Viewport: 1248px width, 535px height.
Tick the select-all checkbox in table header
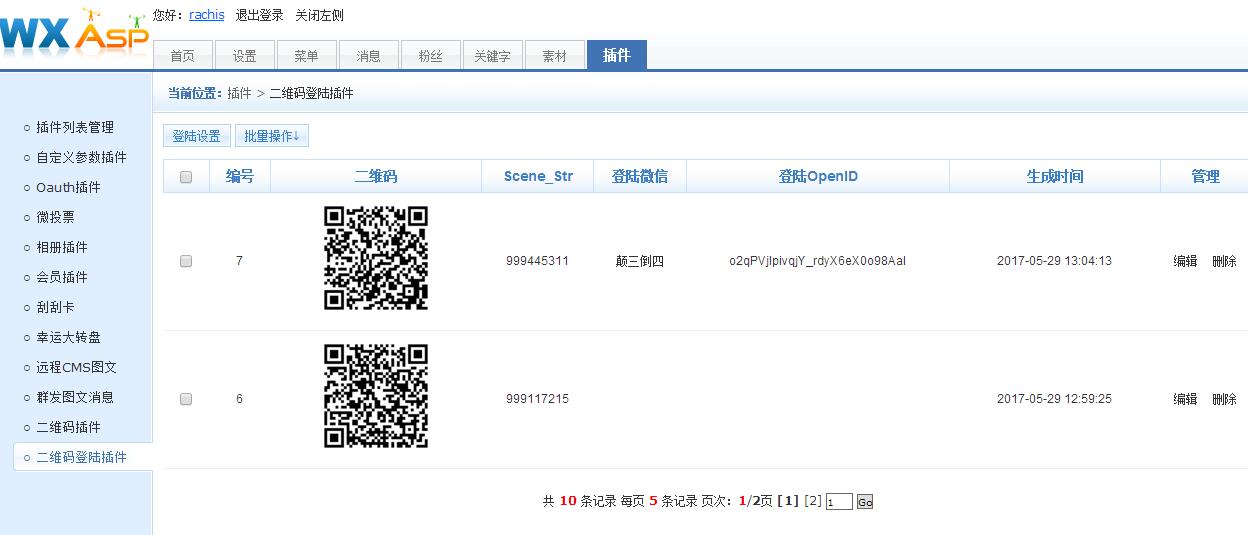(186, 177)
